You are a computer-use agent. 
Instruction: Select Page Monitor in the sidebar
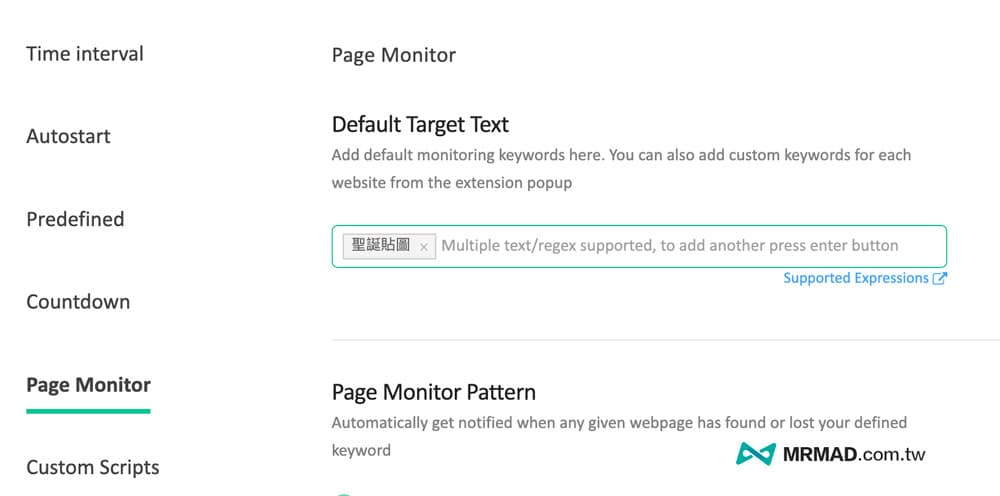point(89,385)
